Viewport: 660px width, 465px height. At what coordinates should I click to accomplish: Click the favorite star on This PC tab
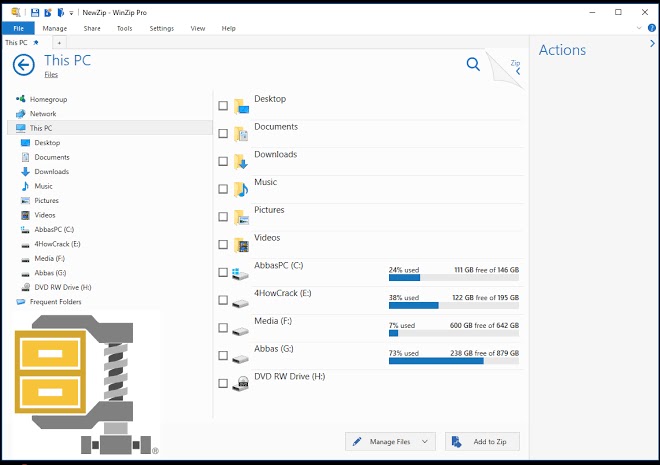pyautogui.click(x=36, y=43)
